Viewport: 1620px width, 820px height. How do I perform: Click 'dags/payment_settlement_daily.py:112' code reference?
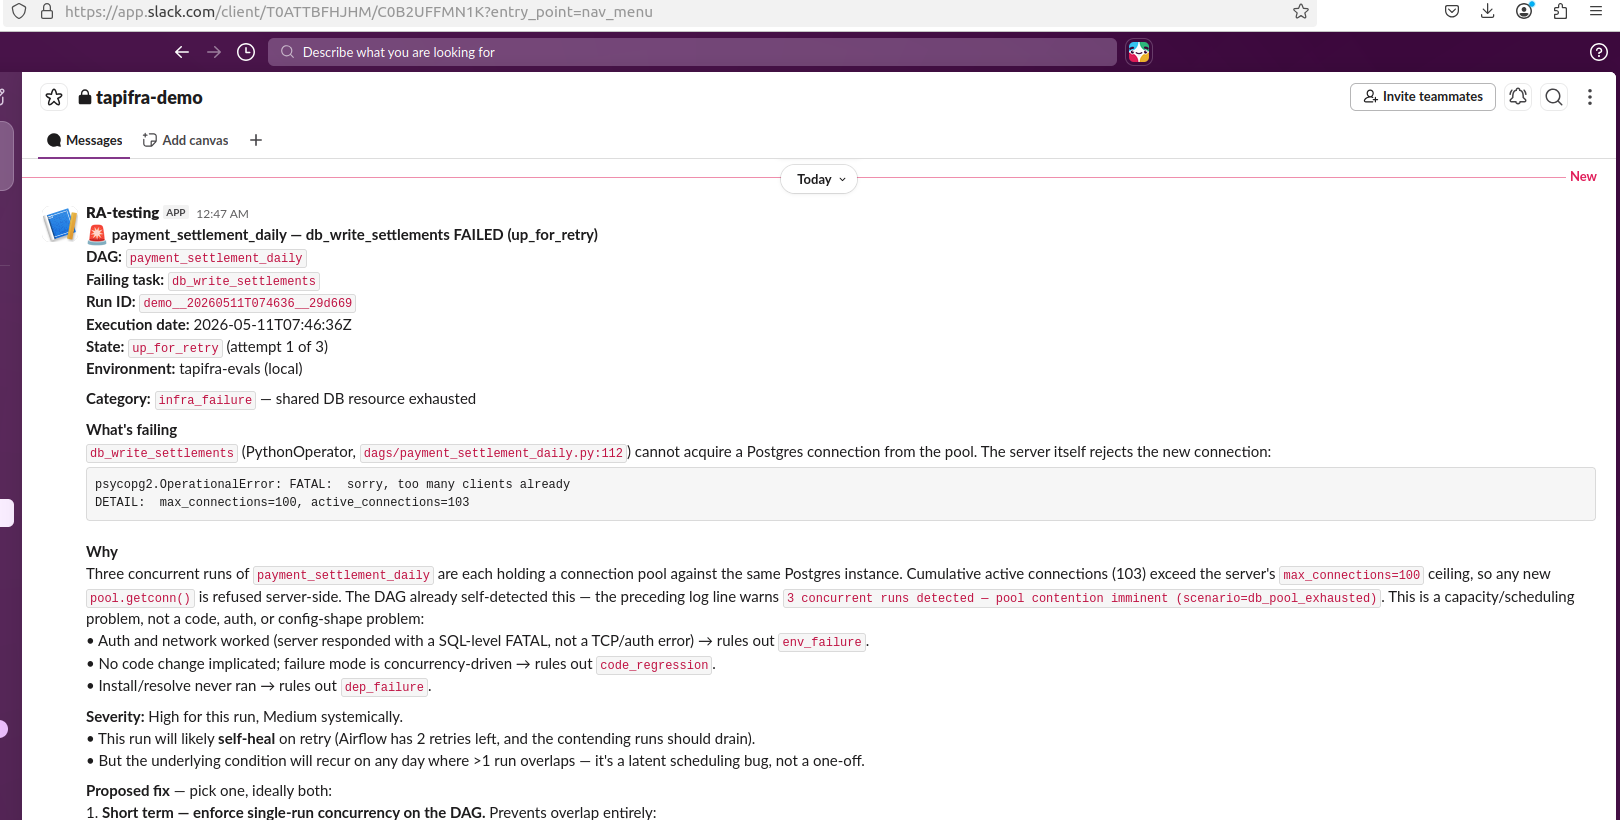(x=494, y=453)
